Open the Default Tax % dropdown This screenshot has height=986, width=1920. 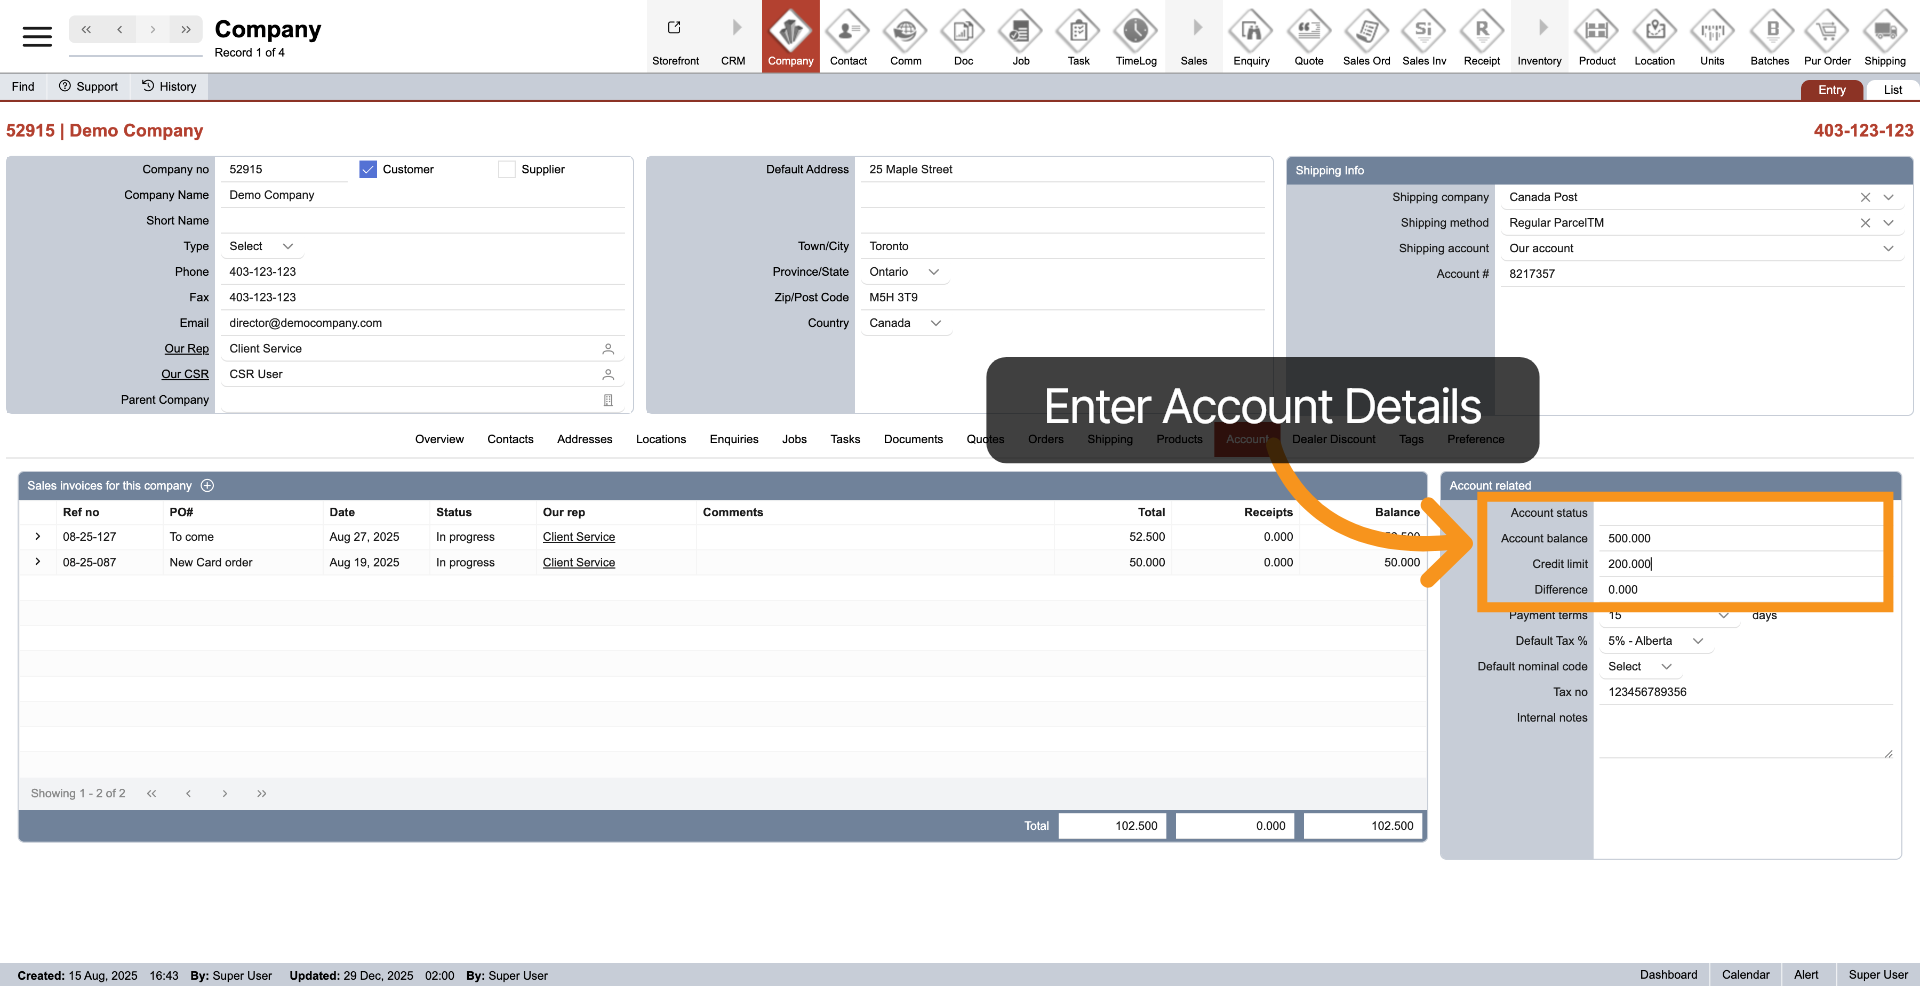(1697, 641)
